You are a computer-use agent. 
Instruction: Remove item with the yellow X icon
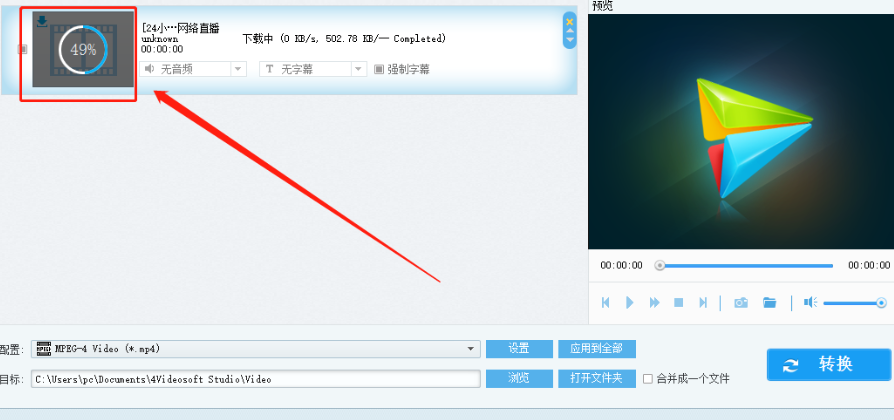569,22
